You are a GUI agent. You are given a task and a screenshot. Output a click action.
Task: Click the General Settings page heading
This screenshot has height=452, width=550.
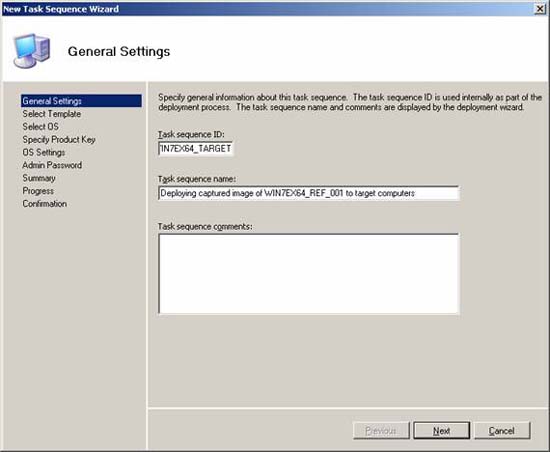pos(119,52)
